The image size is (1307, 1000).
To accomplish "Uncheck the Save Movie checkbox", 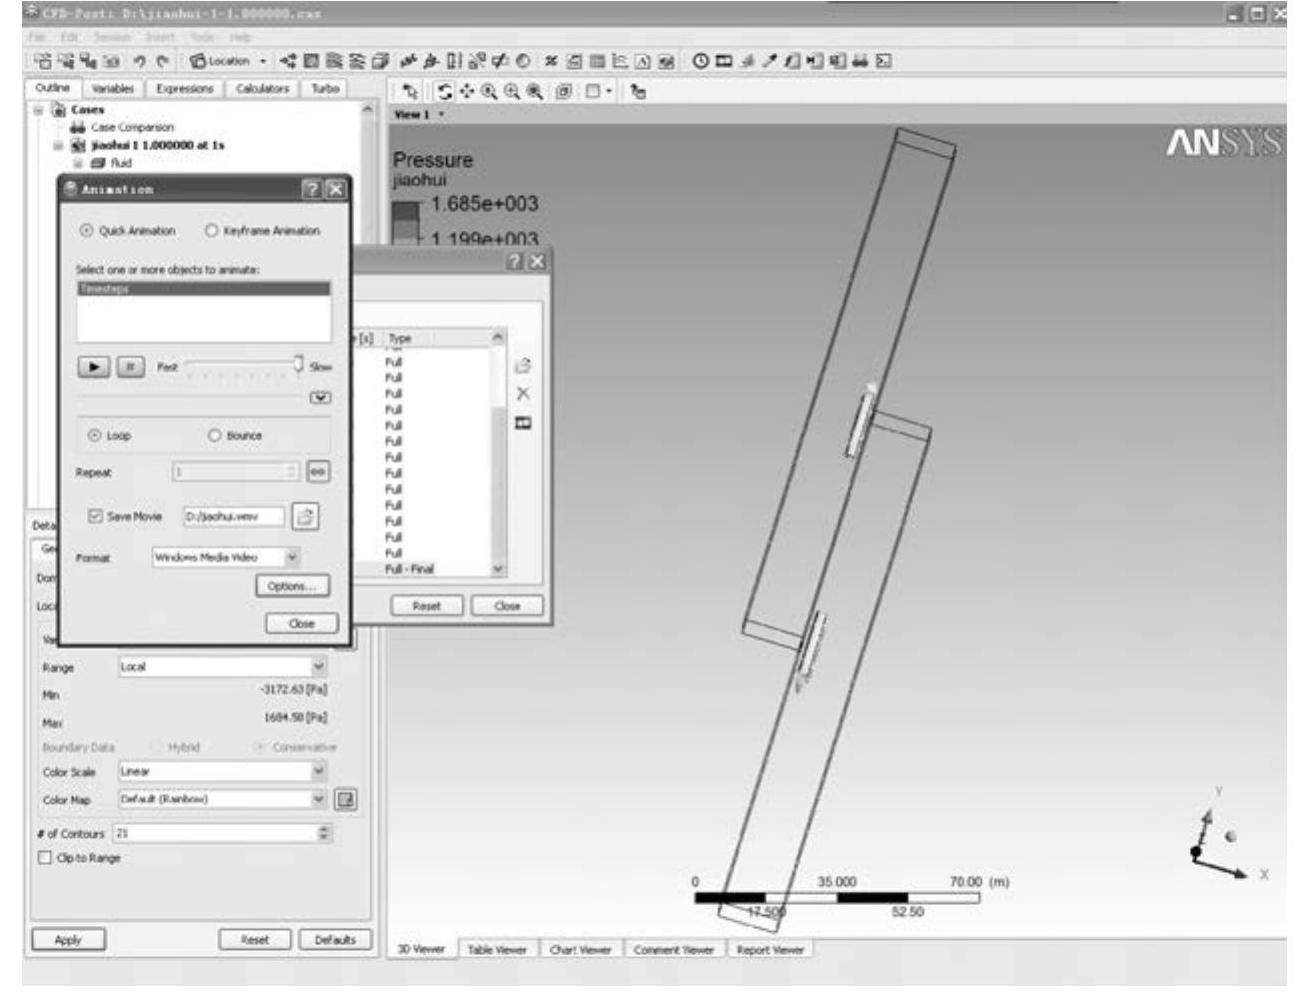I will (96, 517).
